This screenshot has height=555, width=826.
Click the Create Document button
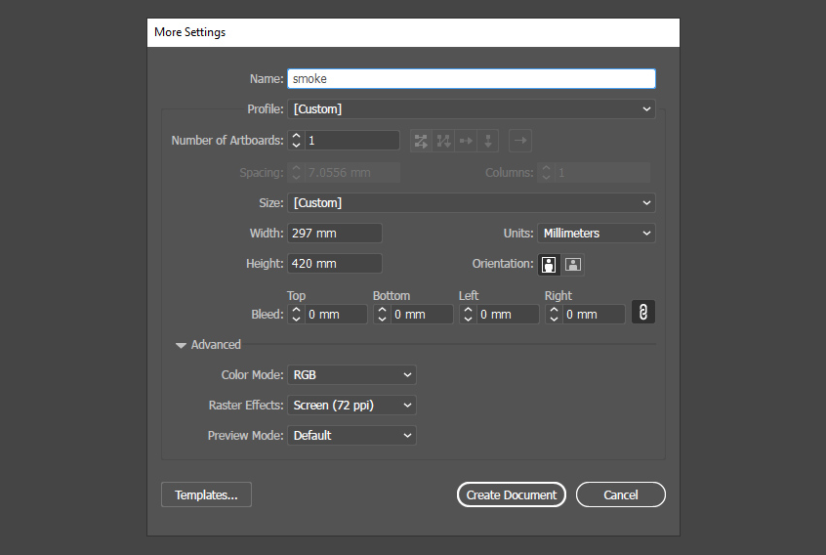pos(512,494)
